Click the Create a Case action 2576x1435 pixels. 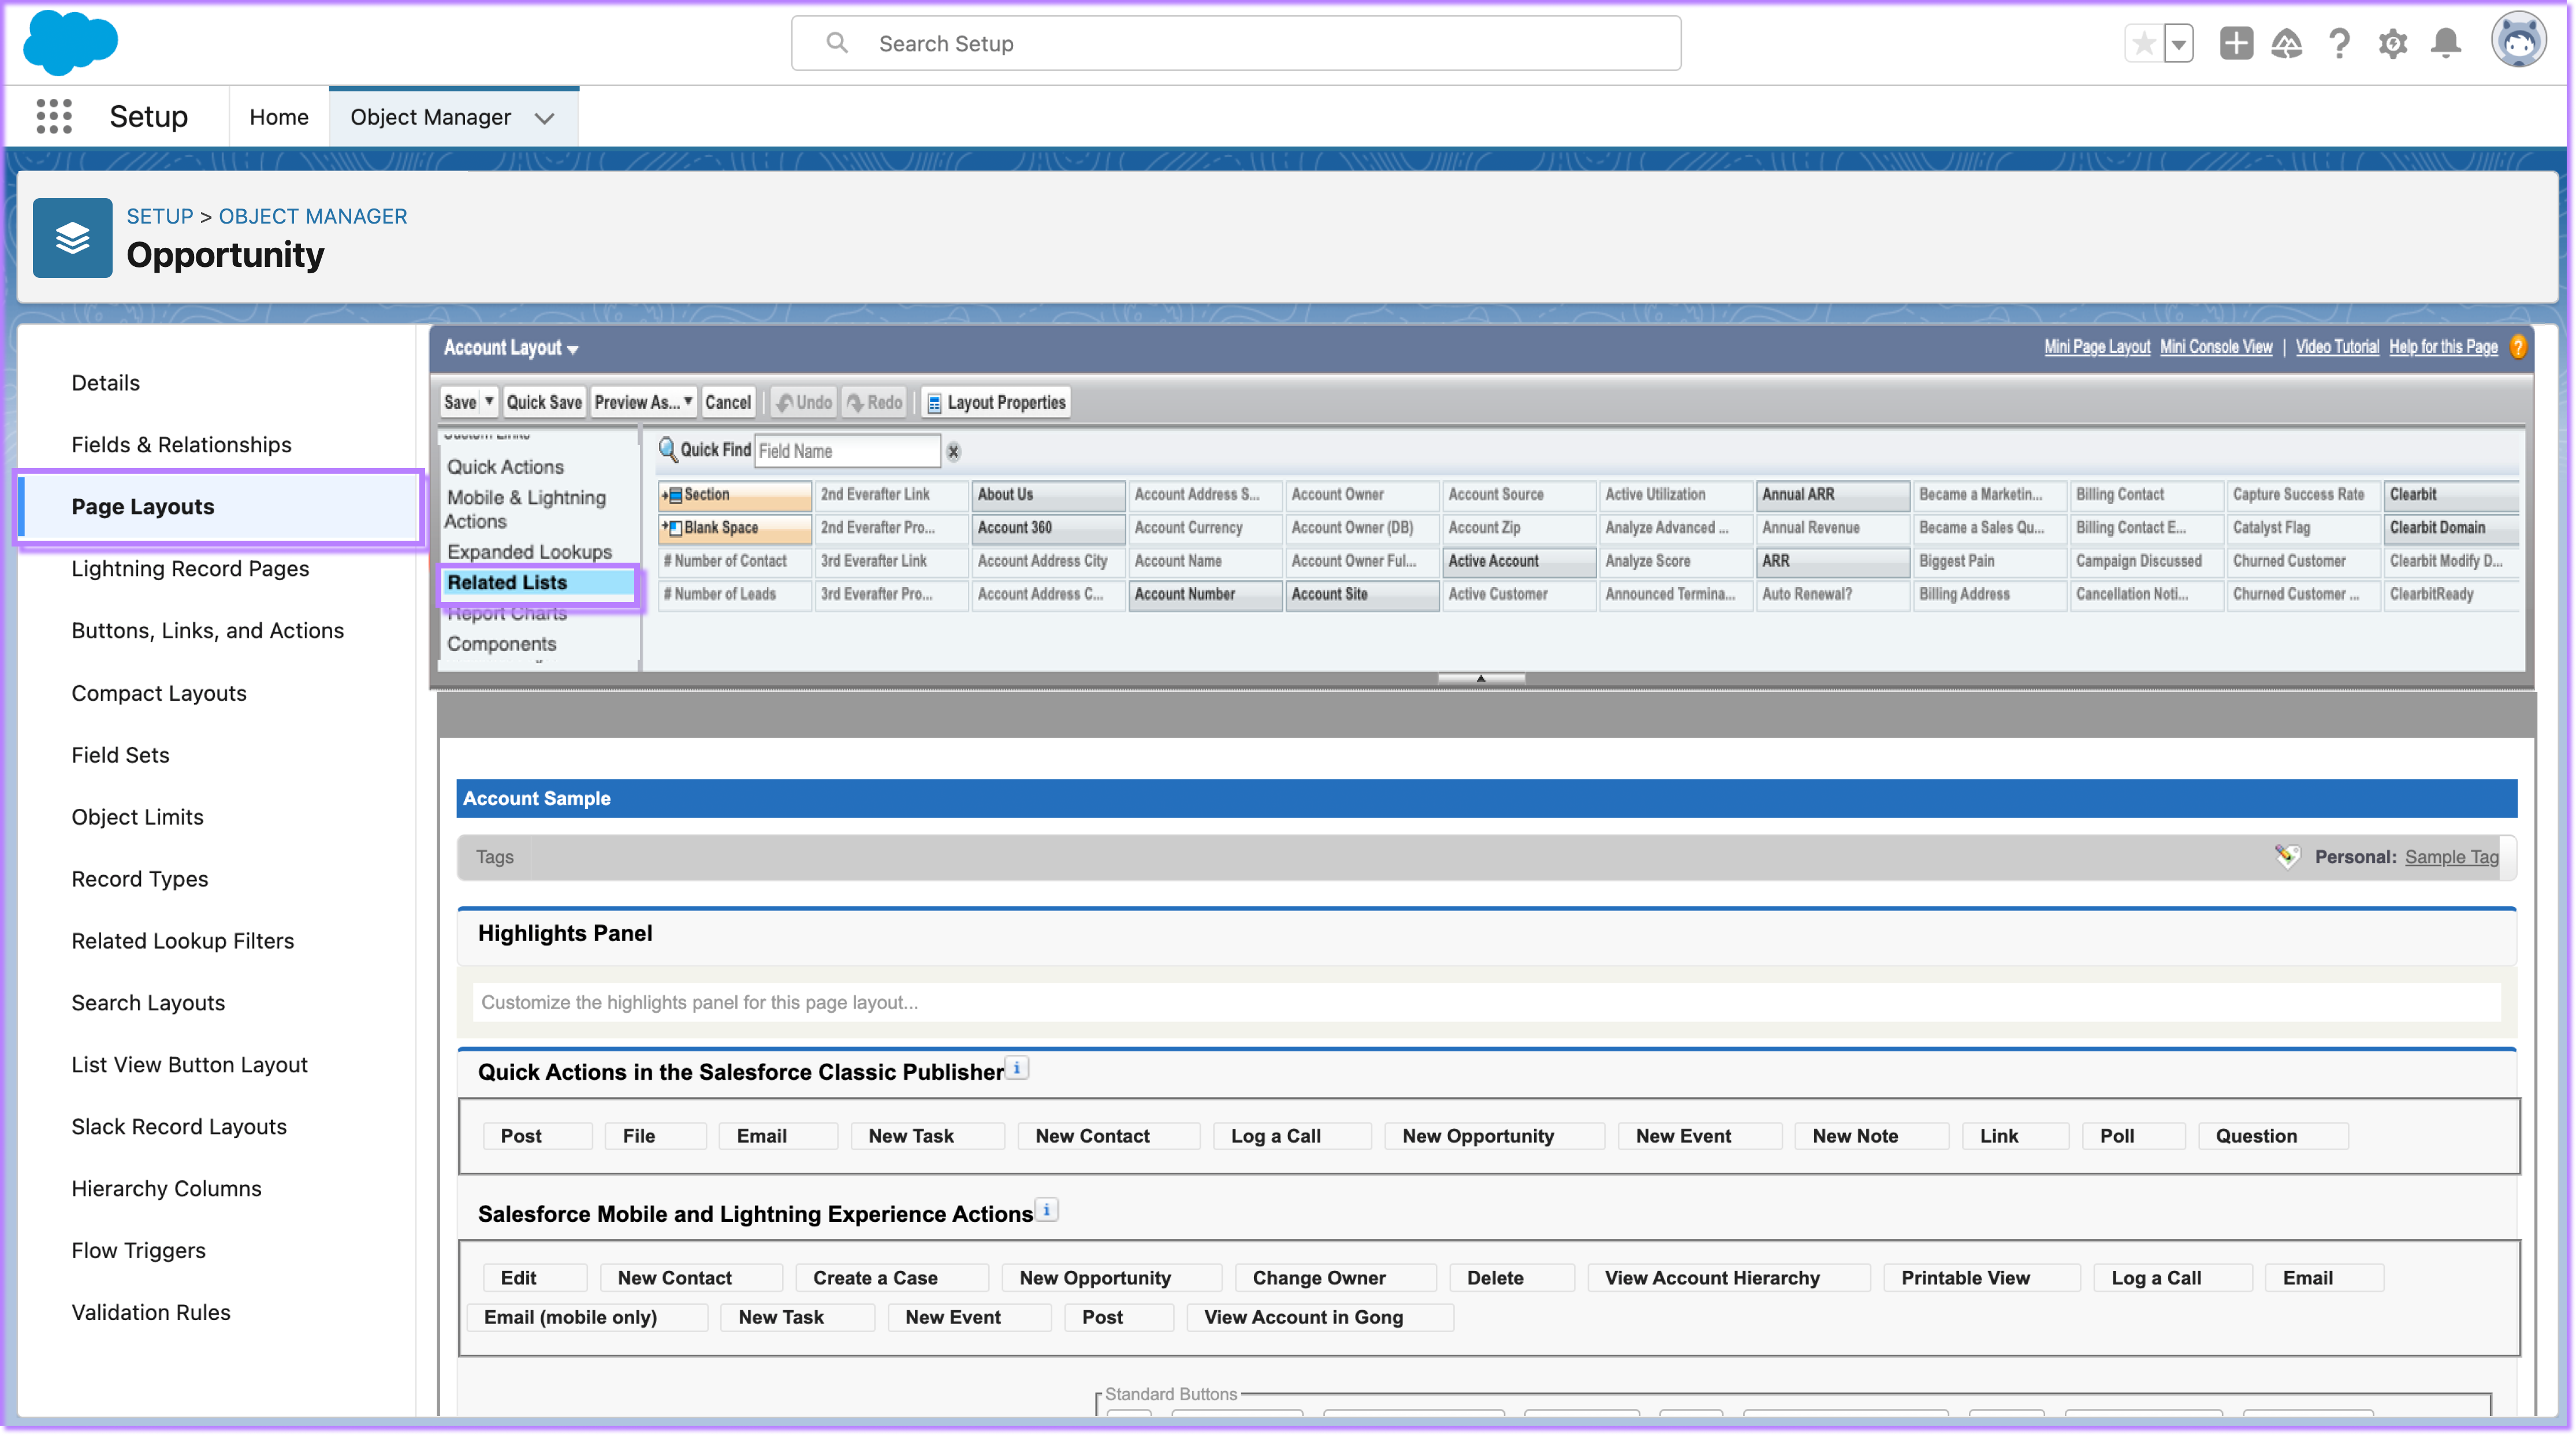pos(891,1278)
